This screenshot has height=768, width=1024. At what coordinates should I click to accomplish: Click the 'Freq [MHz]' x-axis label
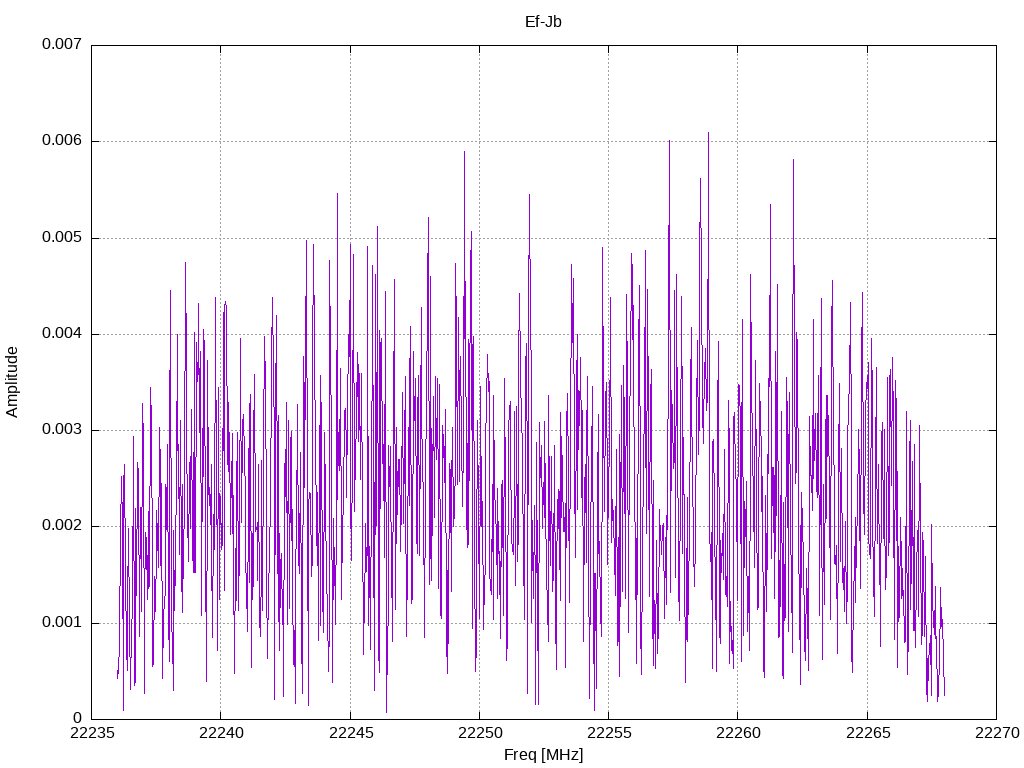[543, 755]
